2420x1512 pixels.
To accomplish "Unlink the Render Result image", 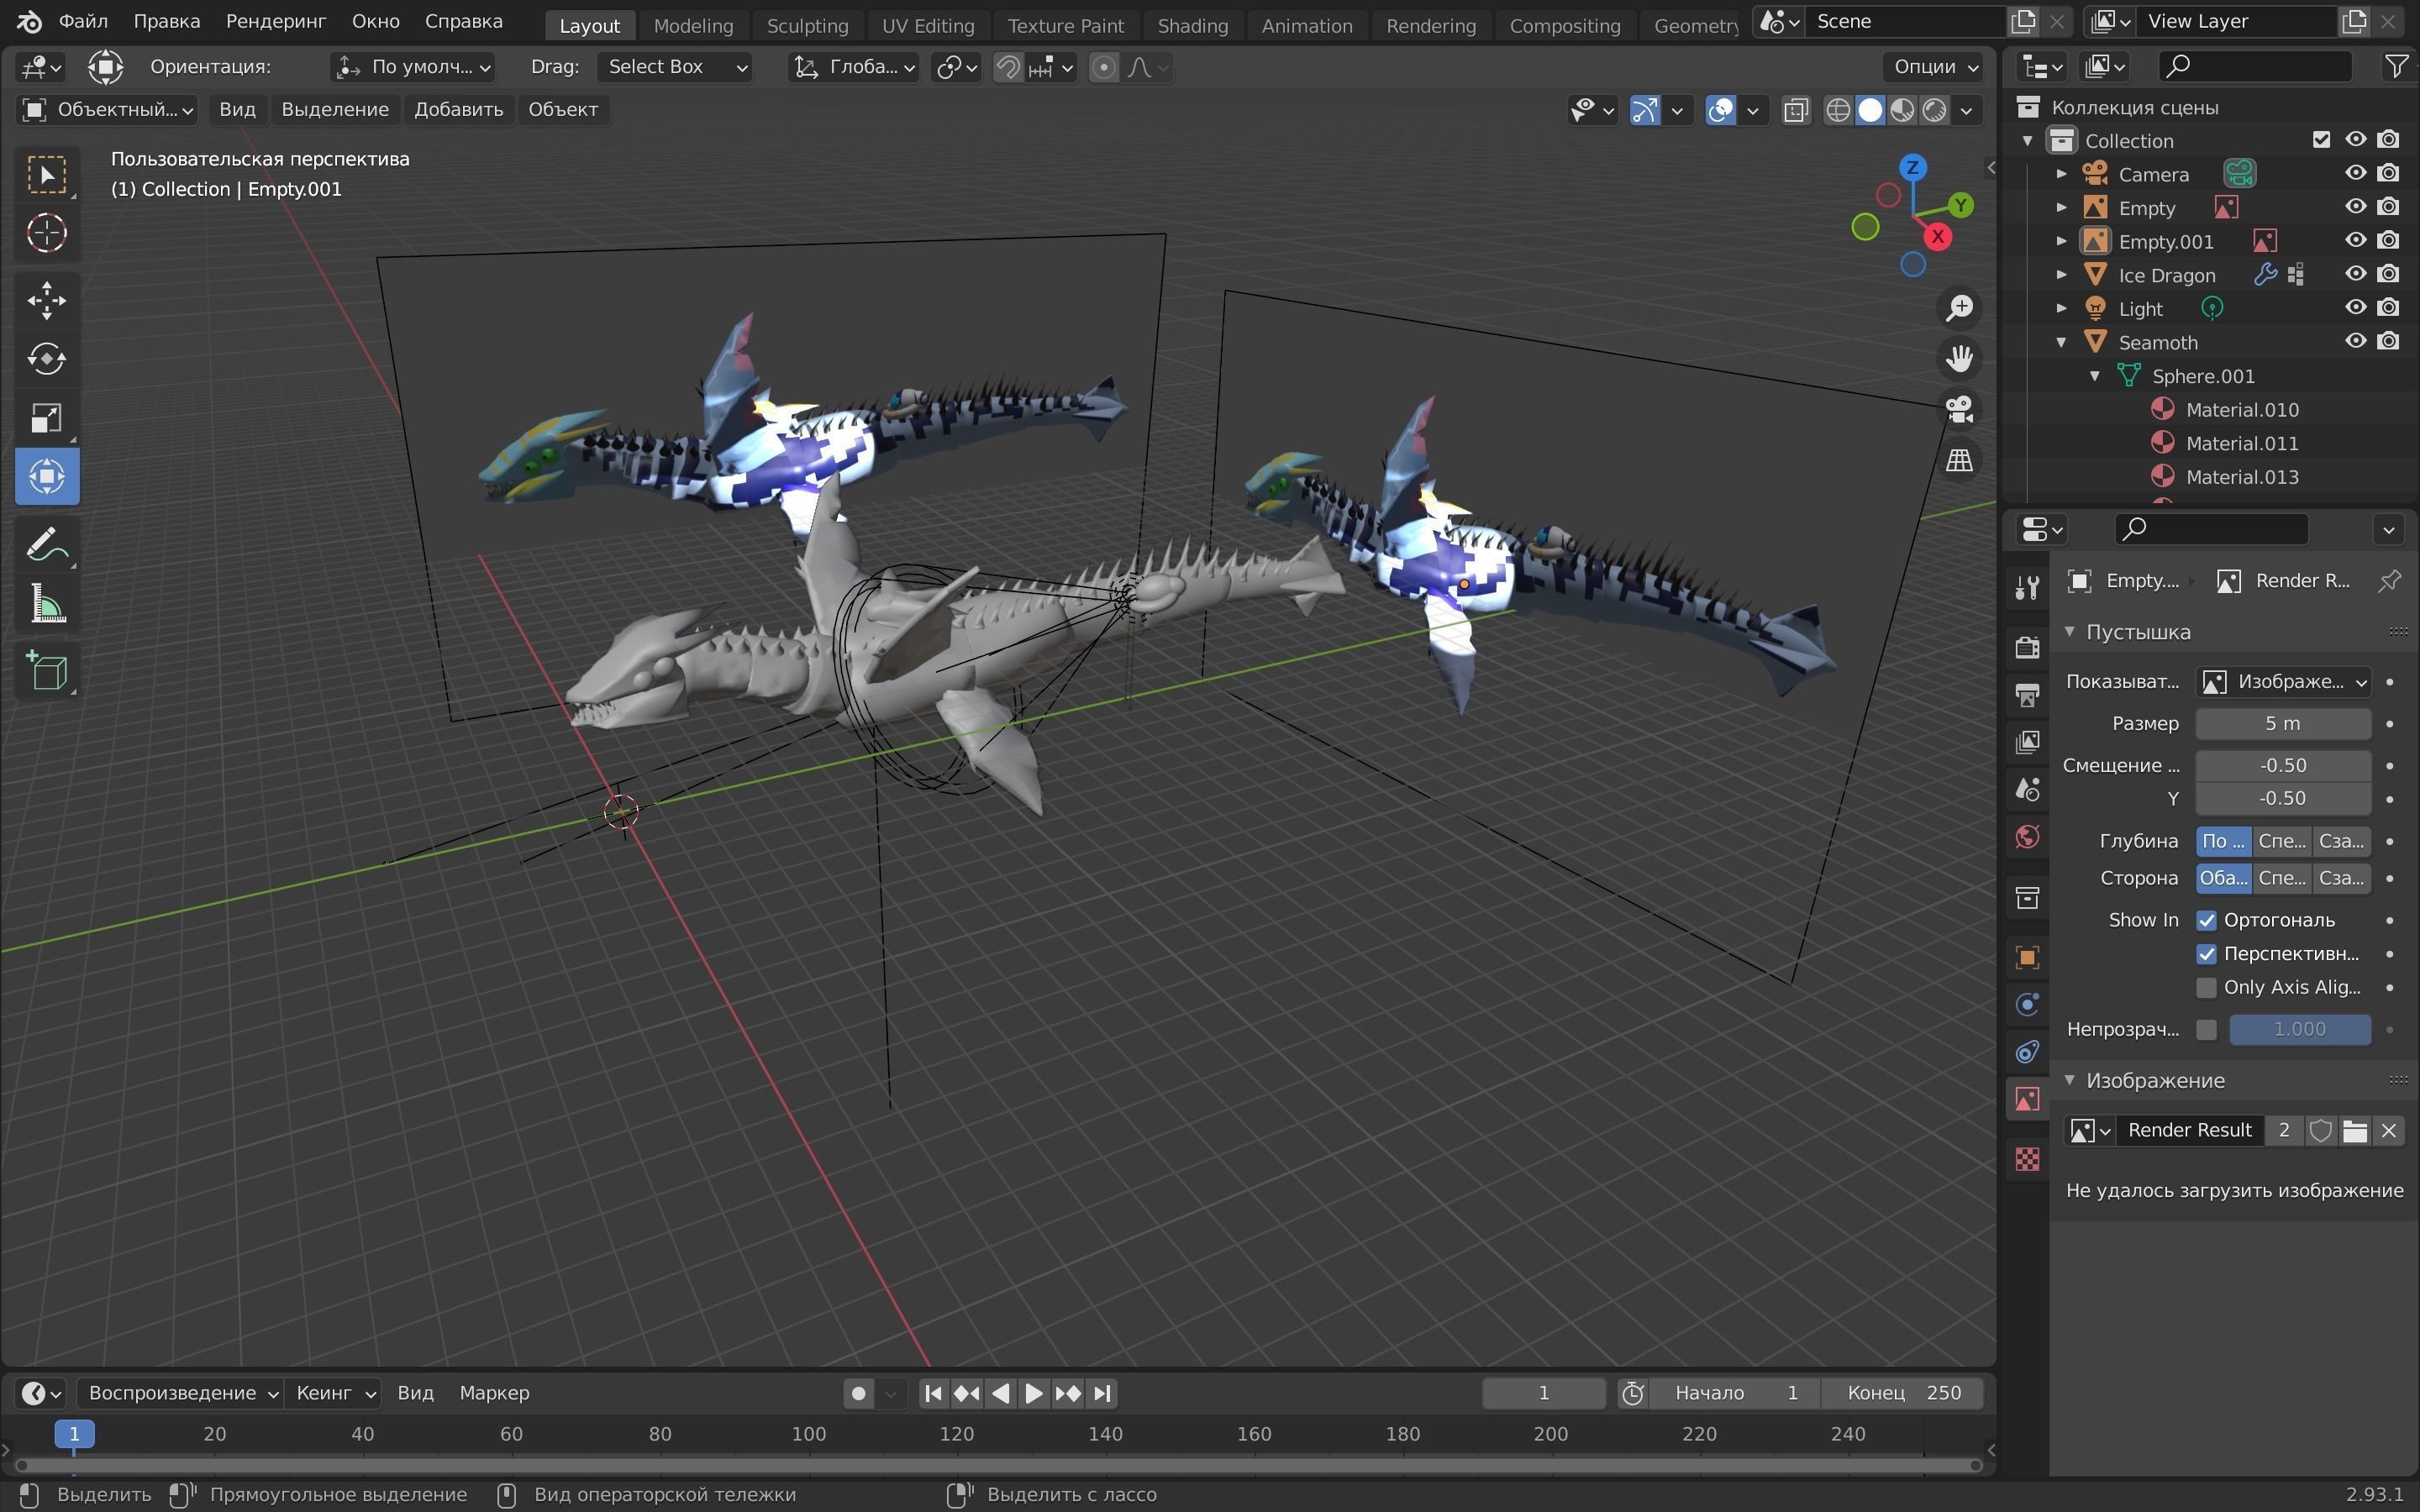I will 2388,1131.
